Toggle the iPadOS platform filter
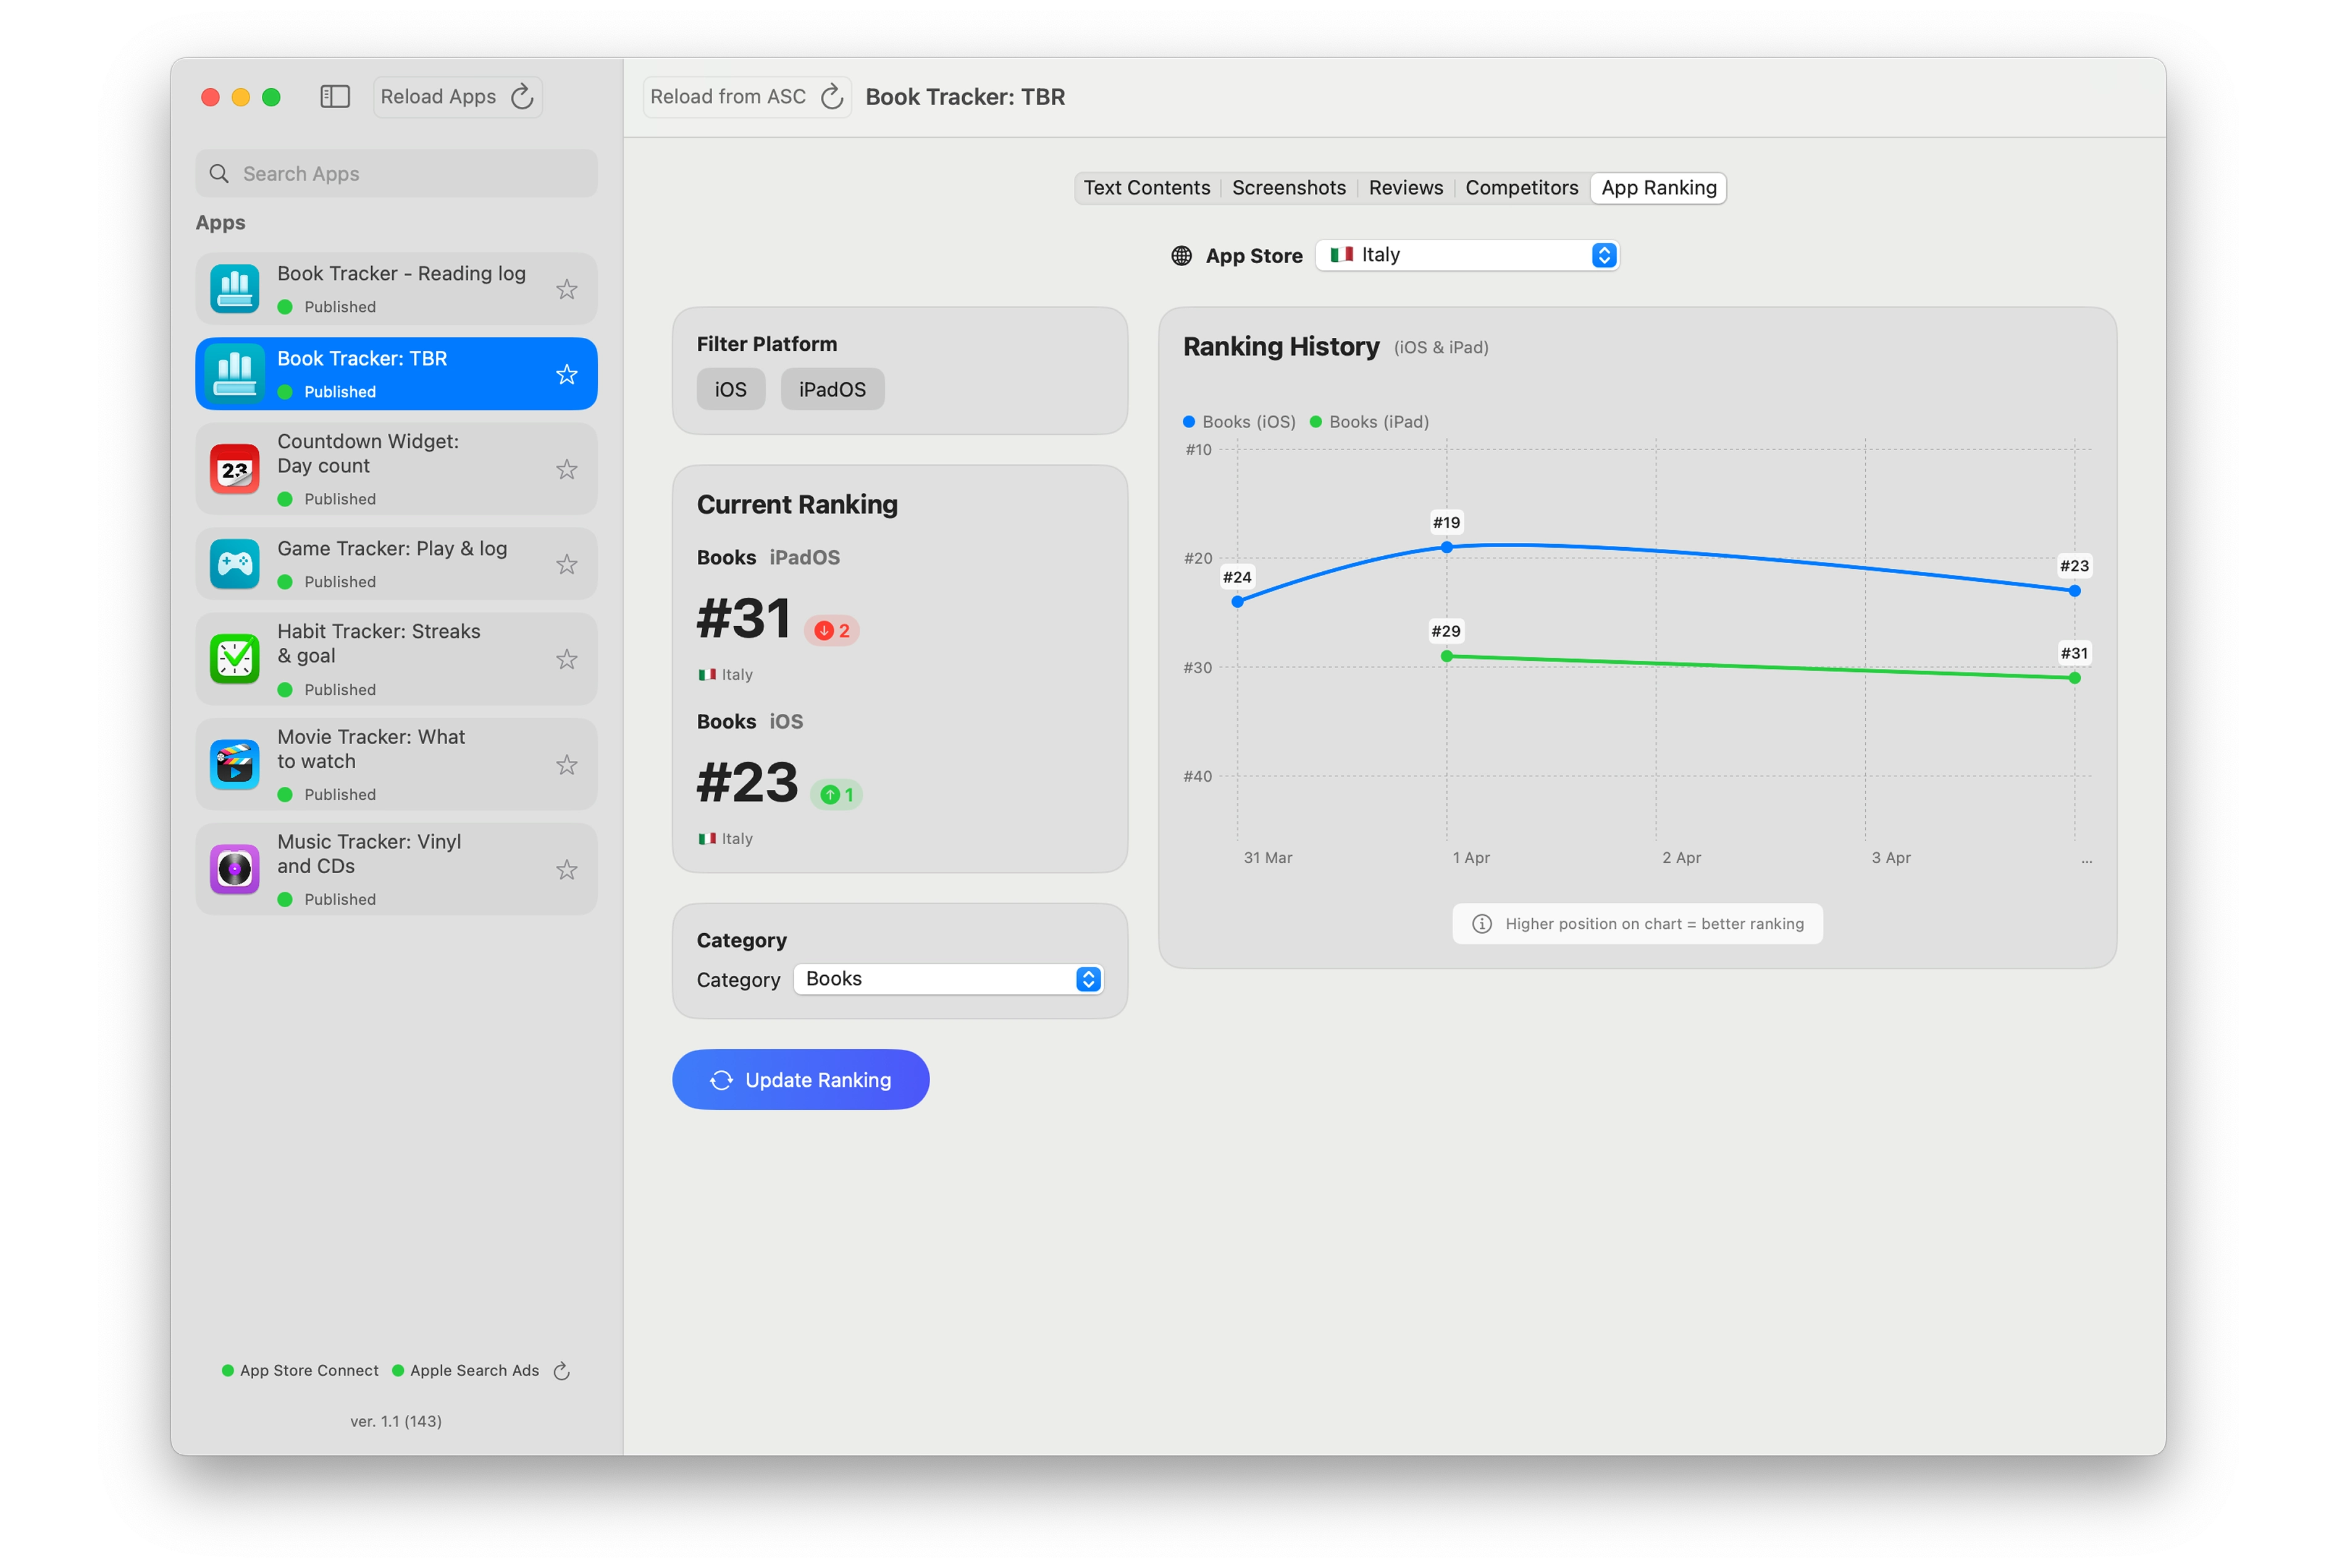 pyautogui.click(x=832, y=389)
